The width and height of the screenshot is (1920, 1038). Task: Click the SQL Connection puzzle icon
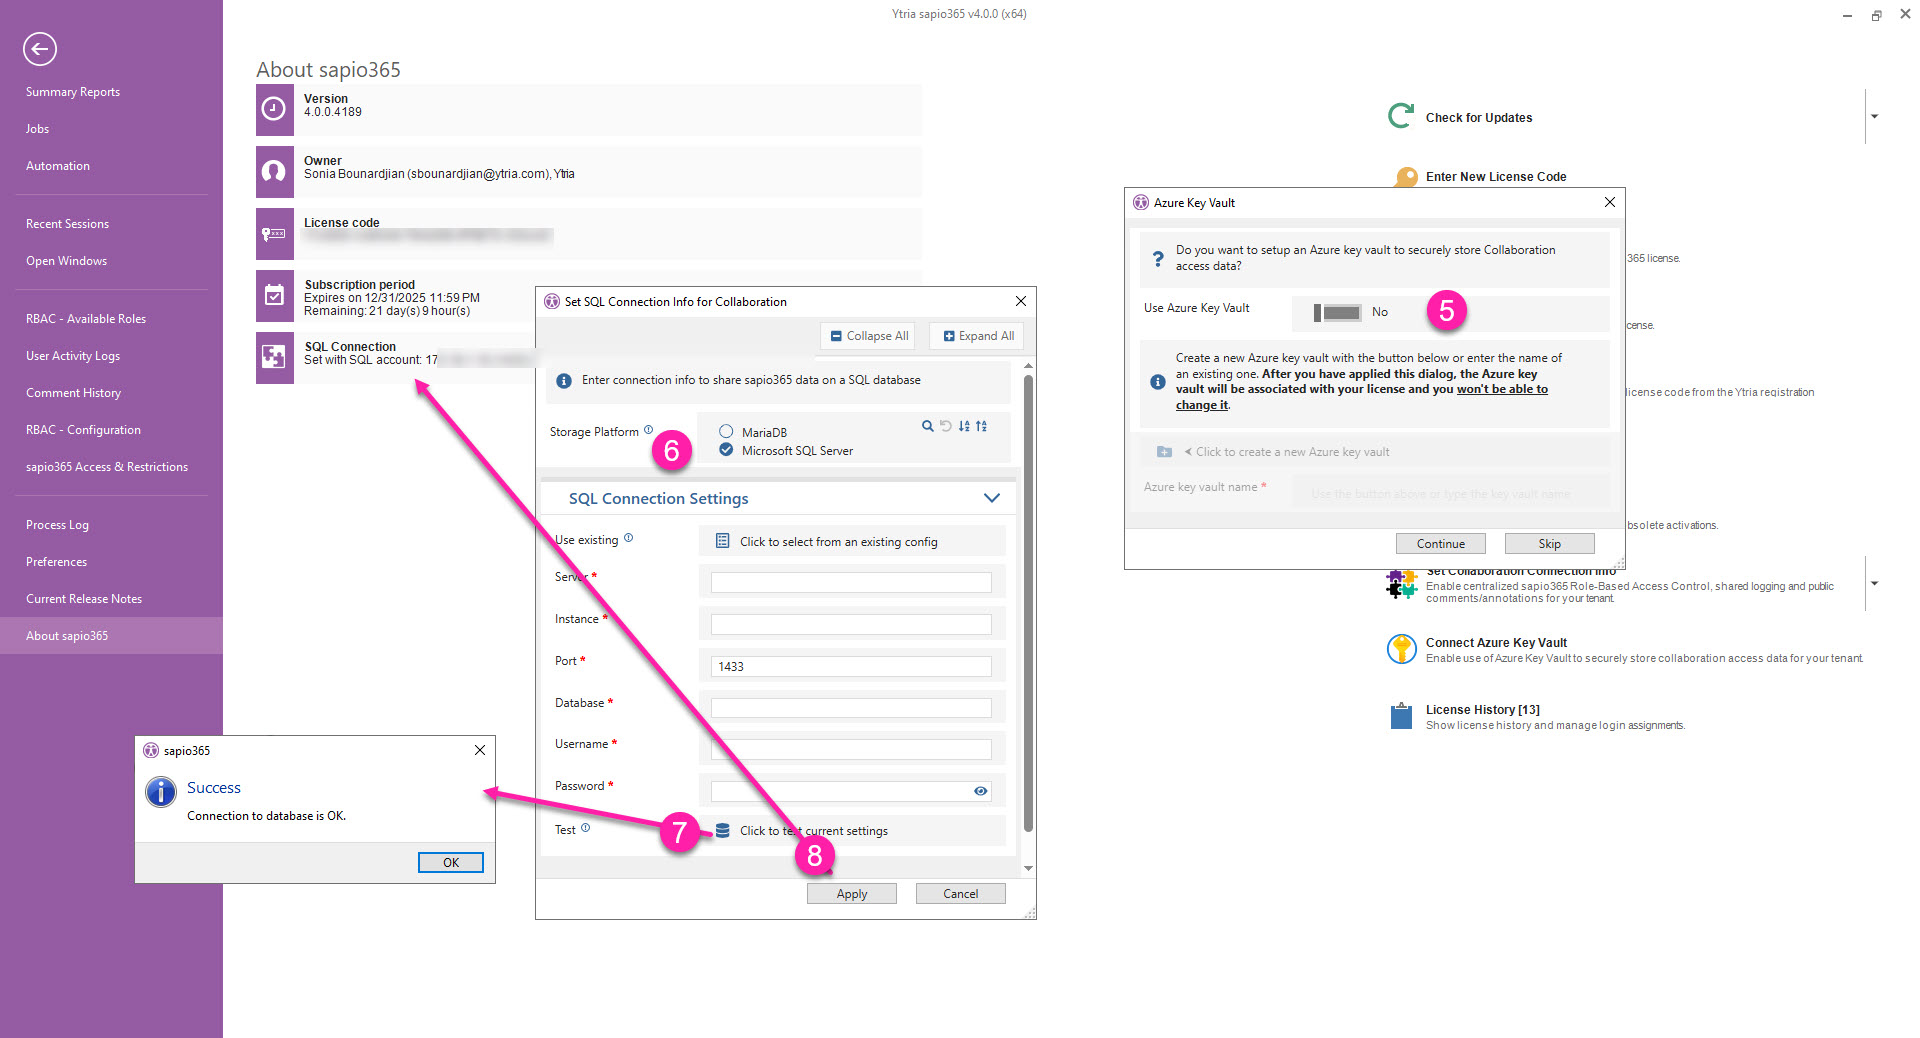pyautogui.click(x=274, y=357)
